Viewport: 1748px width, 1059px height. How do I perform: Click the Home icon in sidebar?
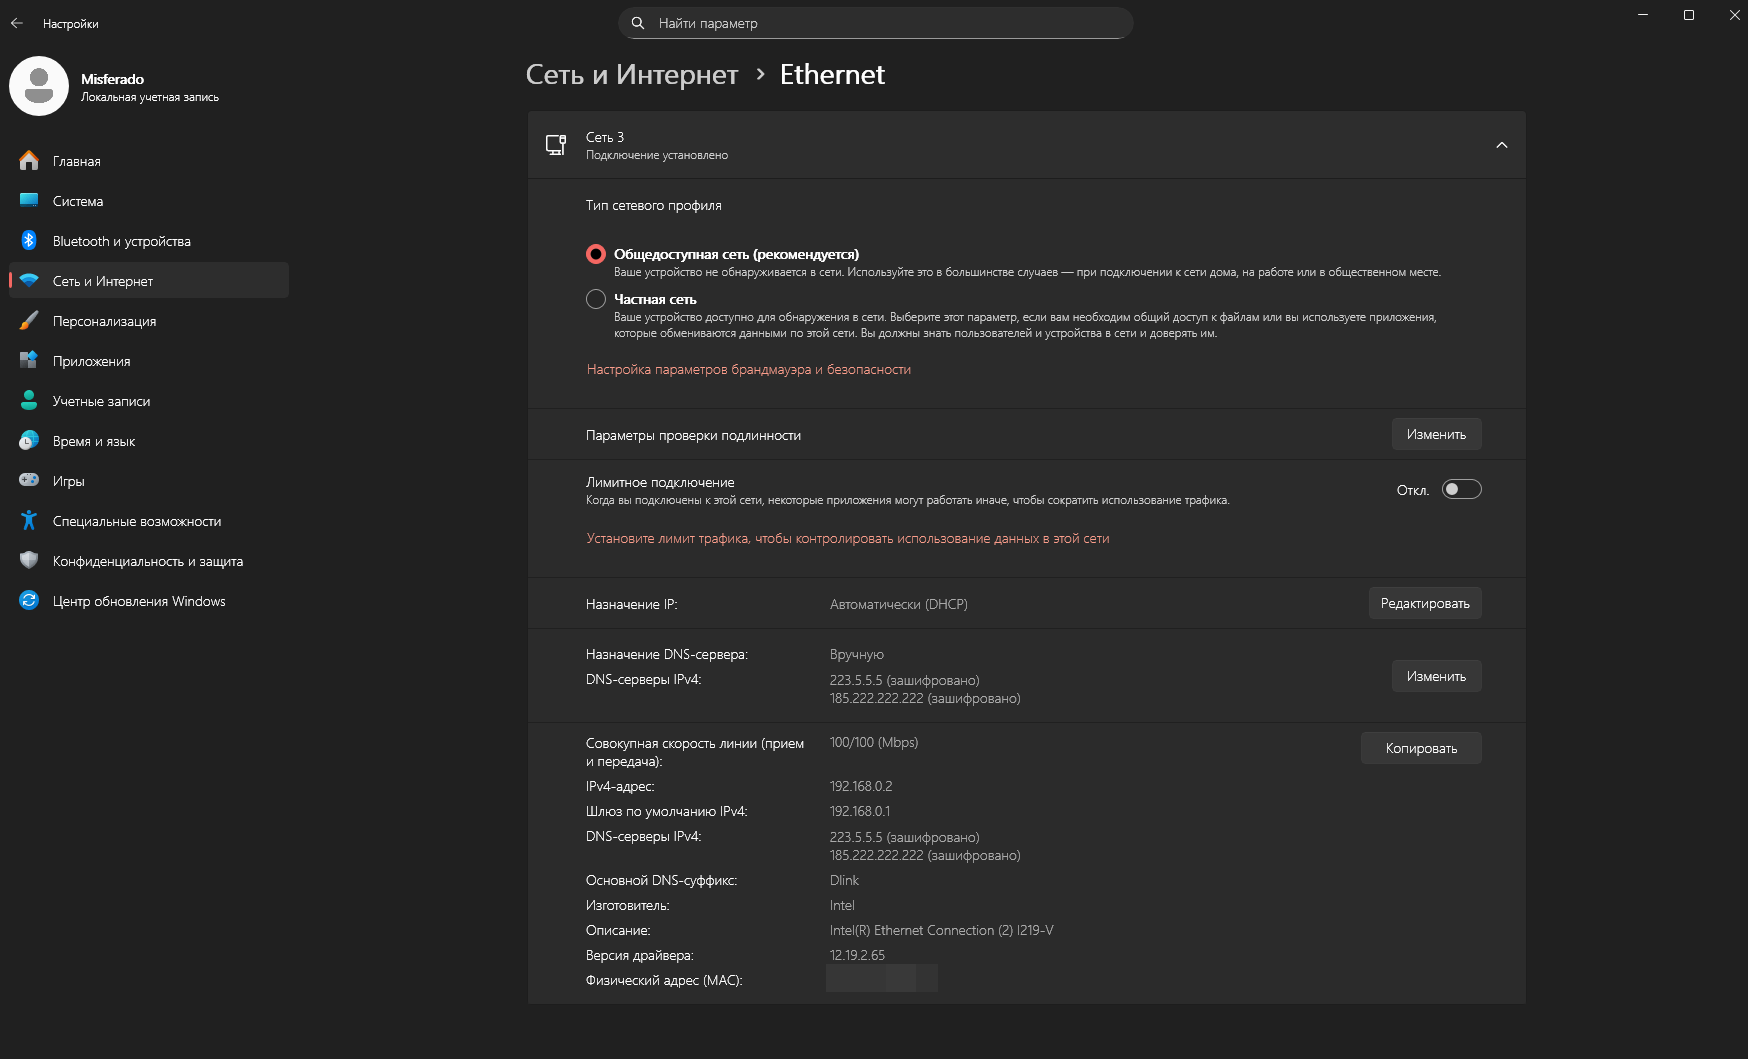point(29,161)
